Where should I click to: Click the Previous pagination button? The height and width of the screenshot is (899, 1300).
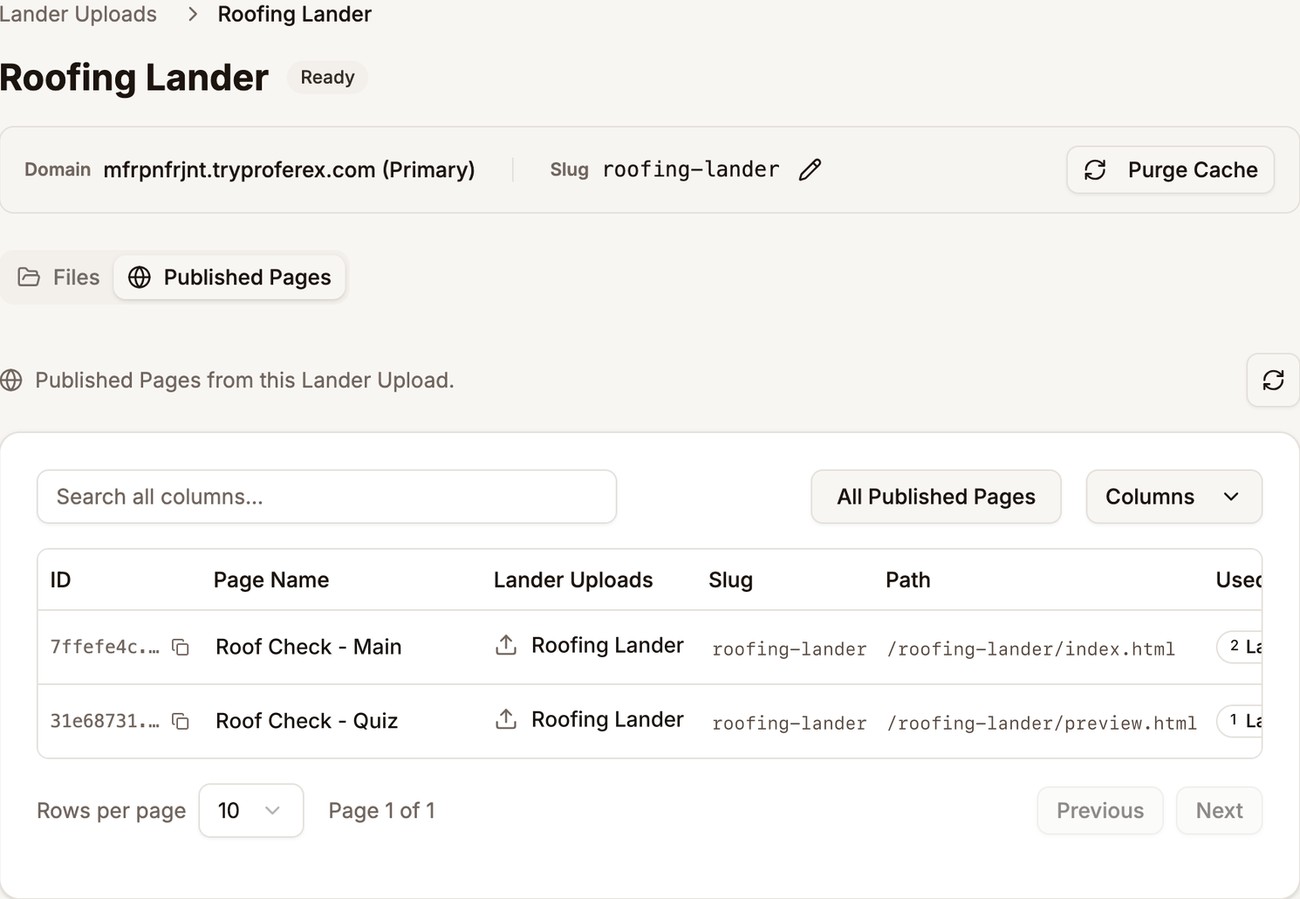(x=1100, y=811)
